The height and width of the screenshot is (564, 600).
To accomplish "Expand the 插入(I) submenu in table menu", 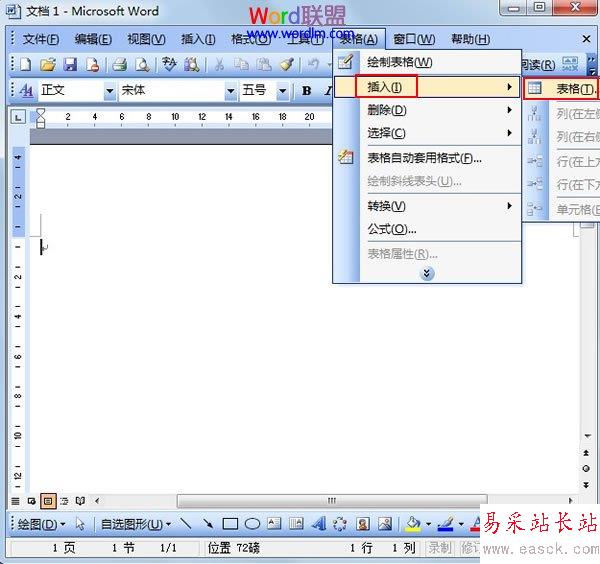I will 427,87.
